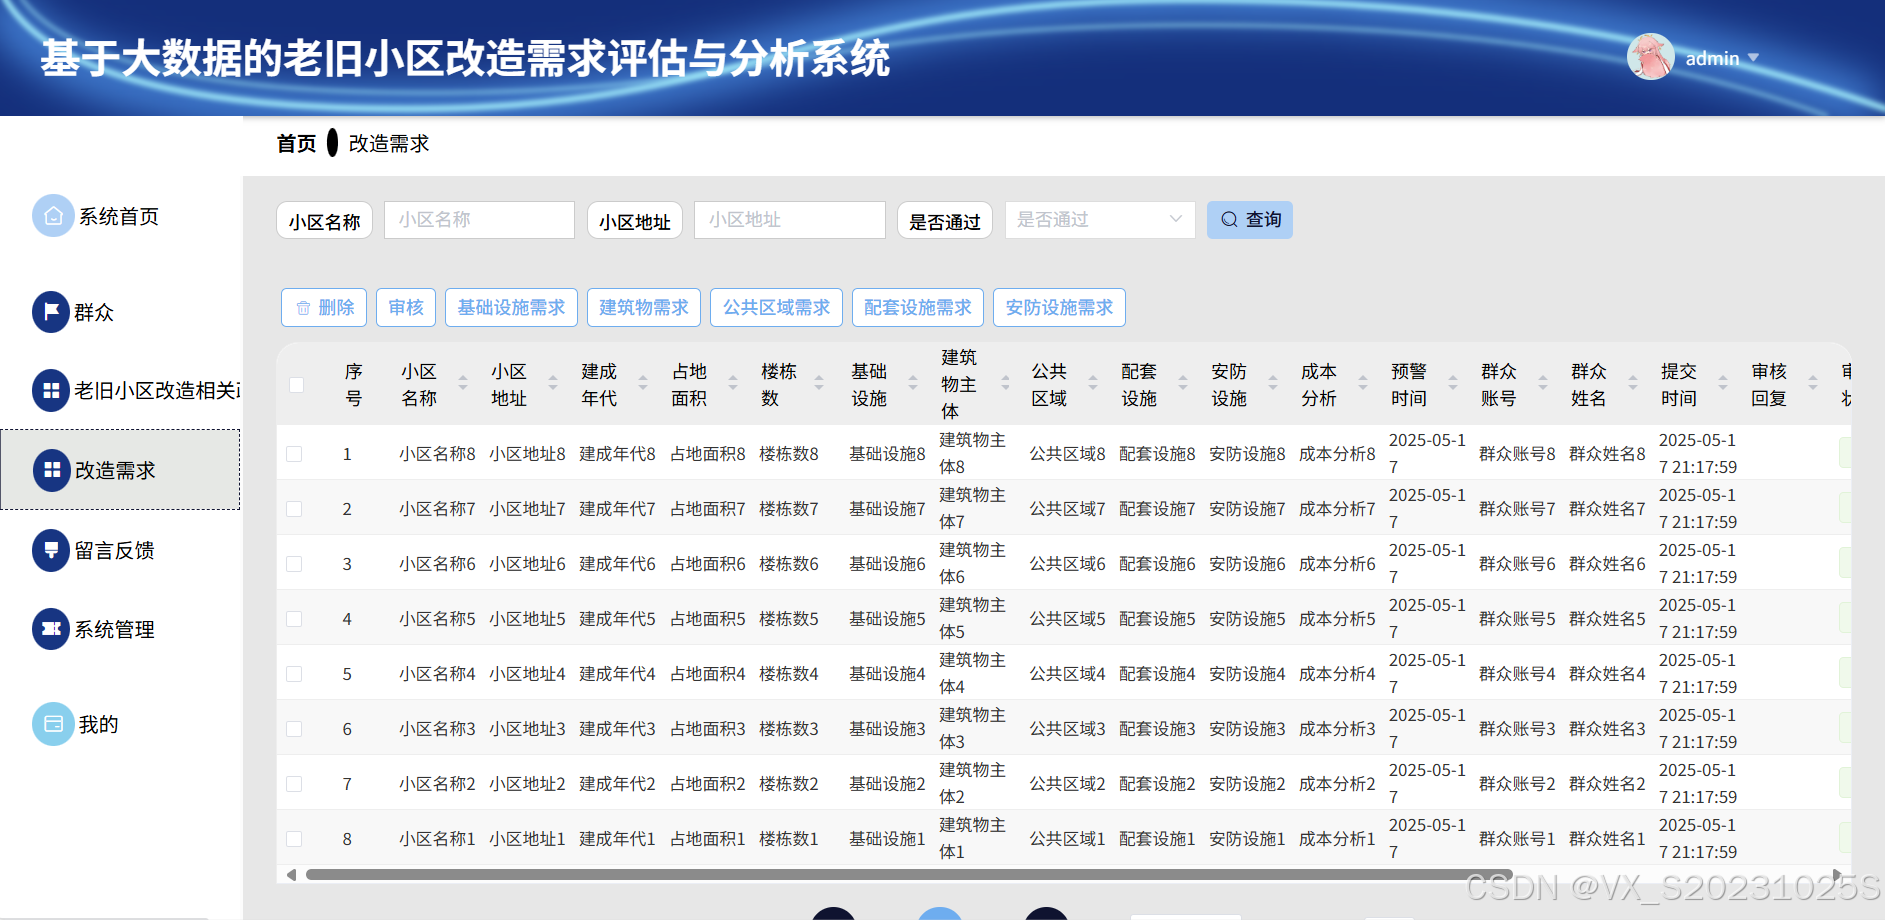The height and width of the screenshot is (920, 1885).
Task: Click the 公共区域需求 button
Action: tap(777, 308)
